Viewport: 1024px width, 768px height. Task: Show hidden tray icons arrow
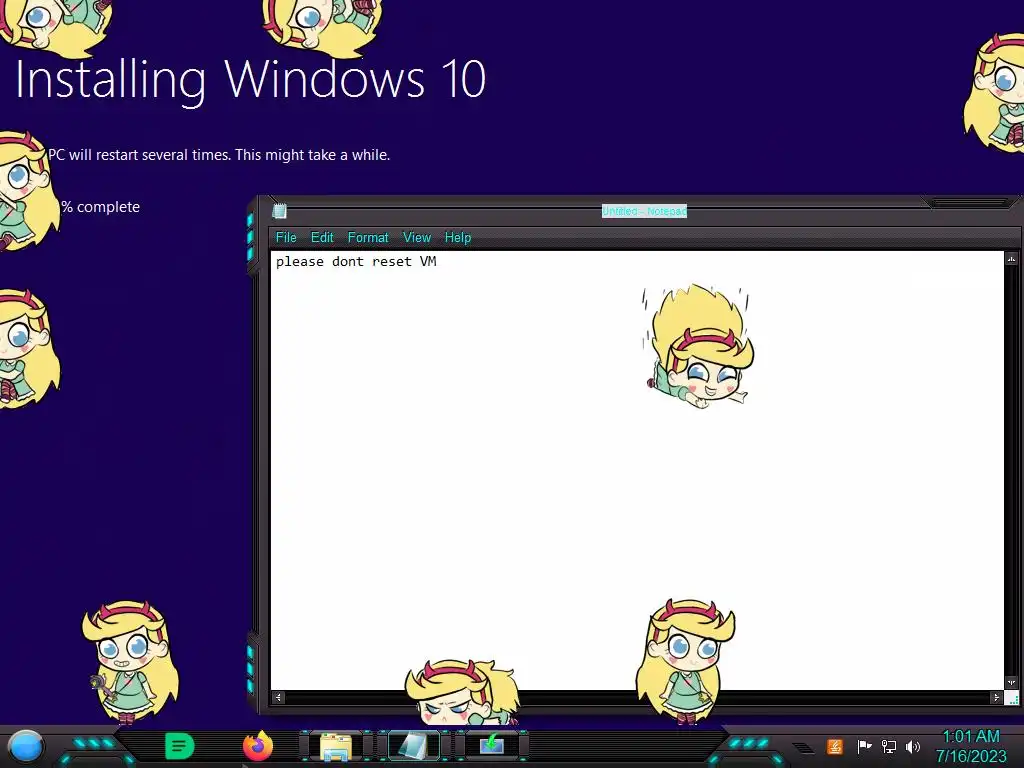click(x=803, y=748)
